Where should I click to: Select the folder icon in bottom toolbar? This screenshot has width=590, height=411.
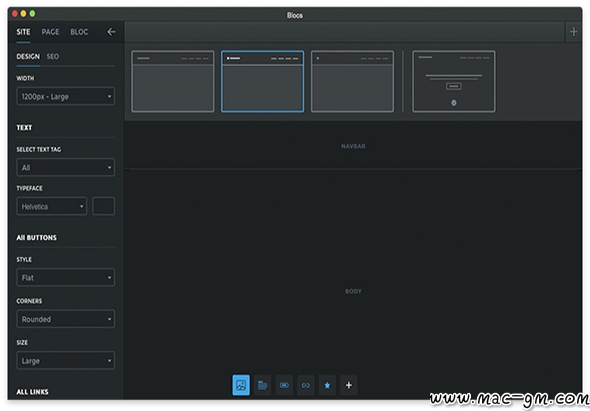click(262, 385)
